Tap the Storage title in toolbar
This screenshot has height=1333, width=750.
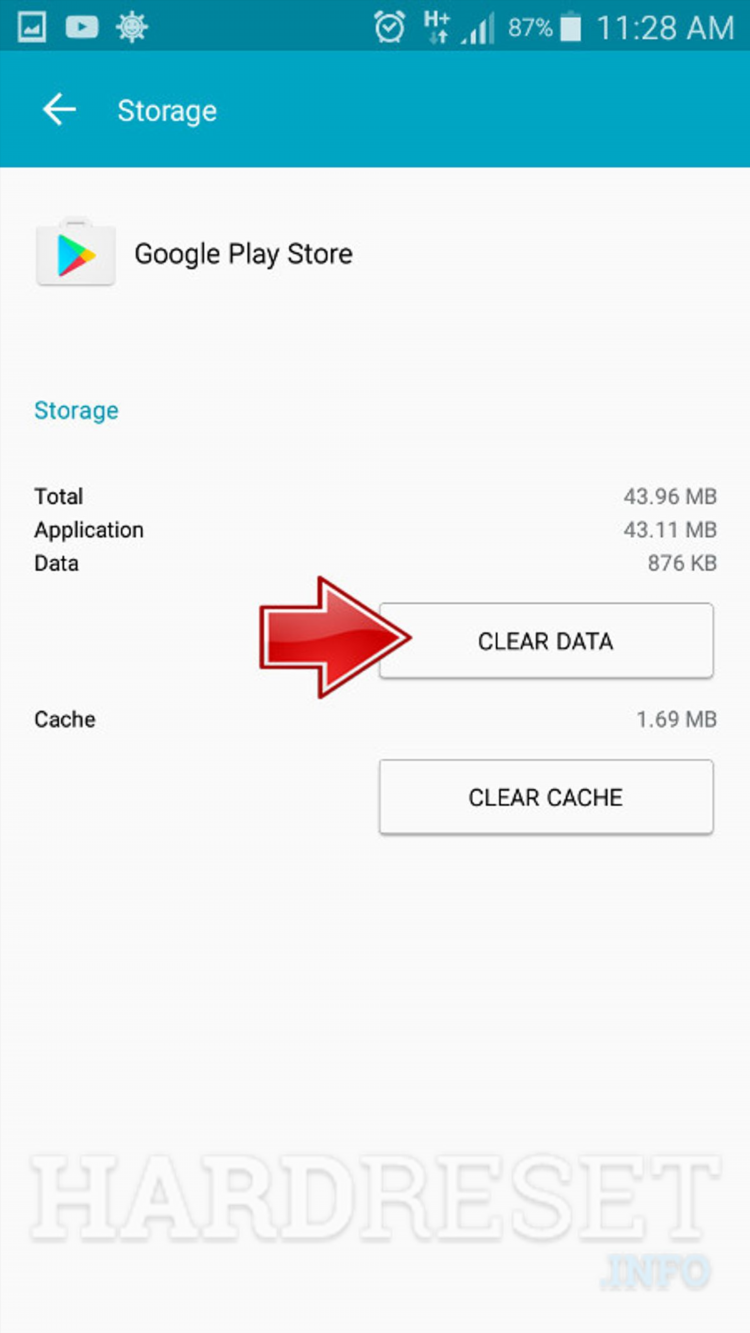point(167,110)
